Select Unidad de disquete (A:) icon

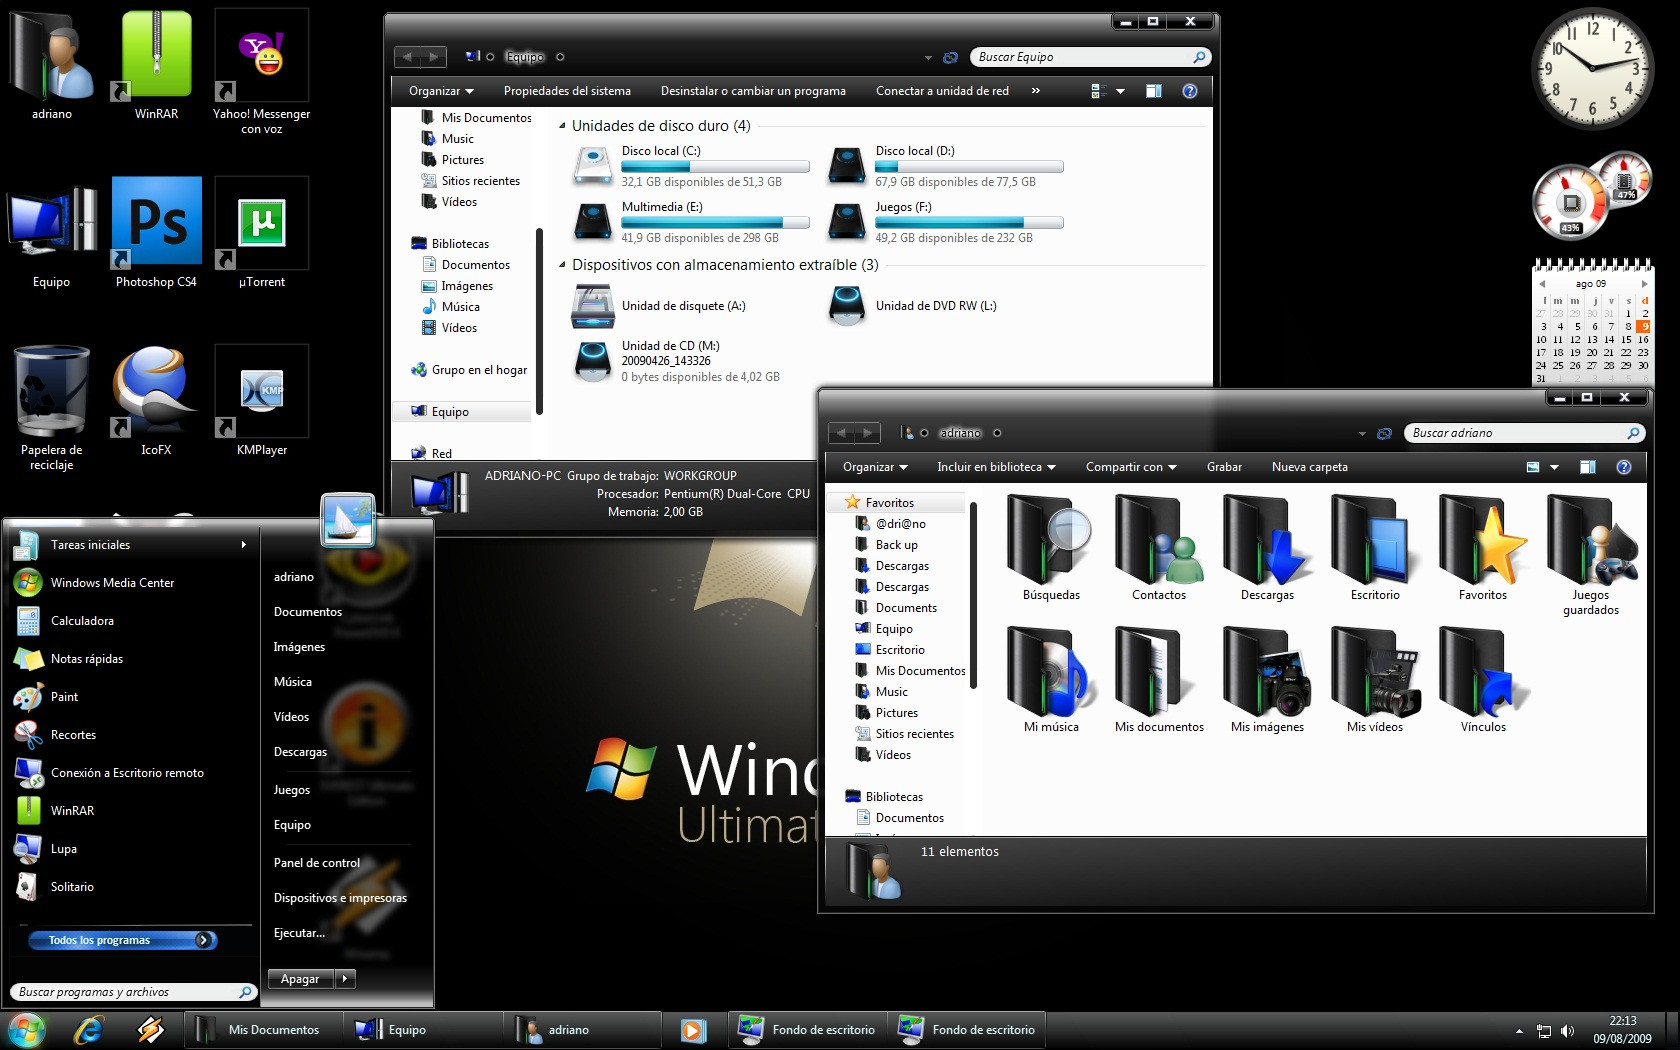tap(592, 306)
